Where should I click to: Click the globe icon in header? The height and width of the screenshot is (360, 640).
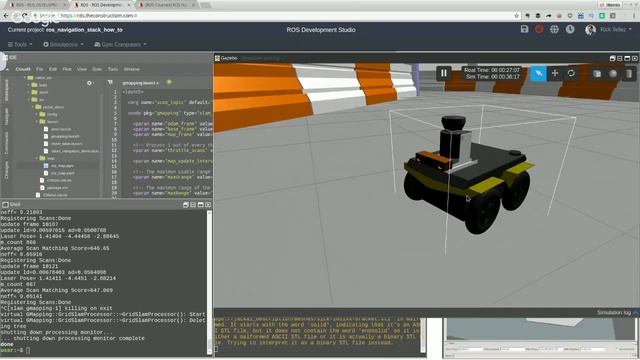[554, 29]
